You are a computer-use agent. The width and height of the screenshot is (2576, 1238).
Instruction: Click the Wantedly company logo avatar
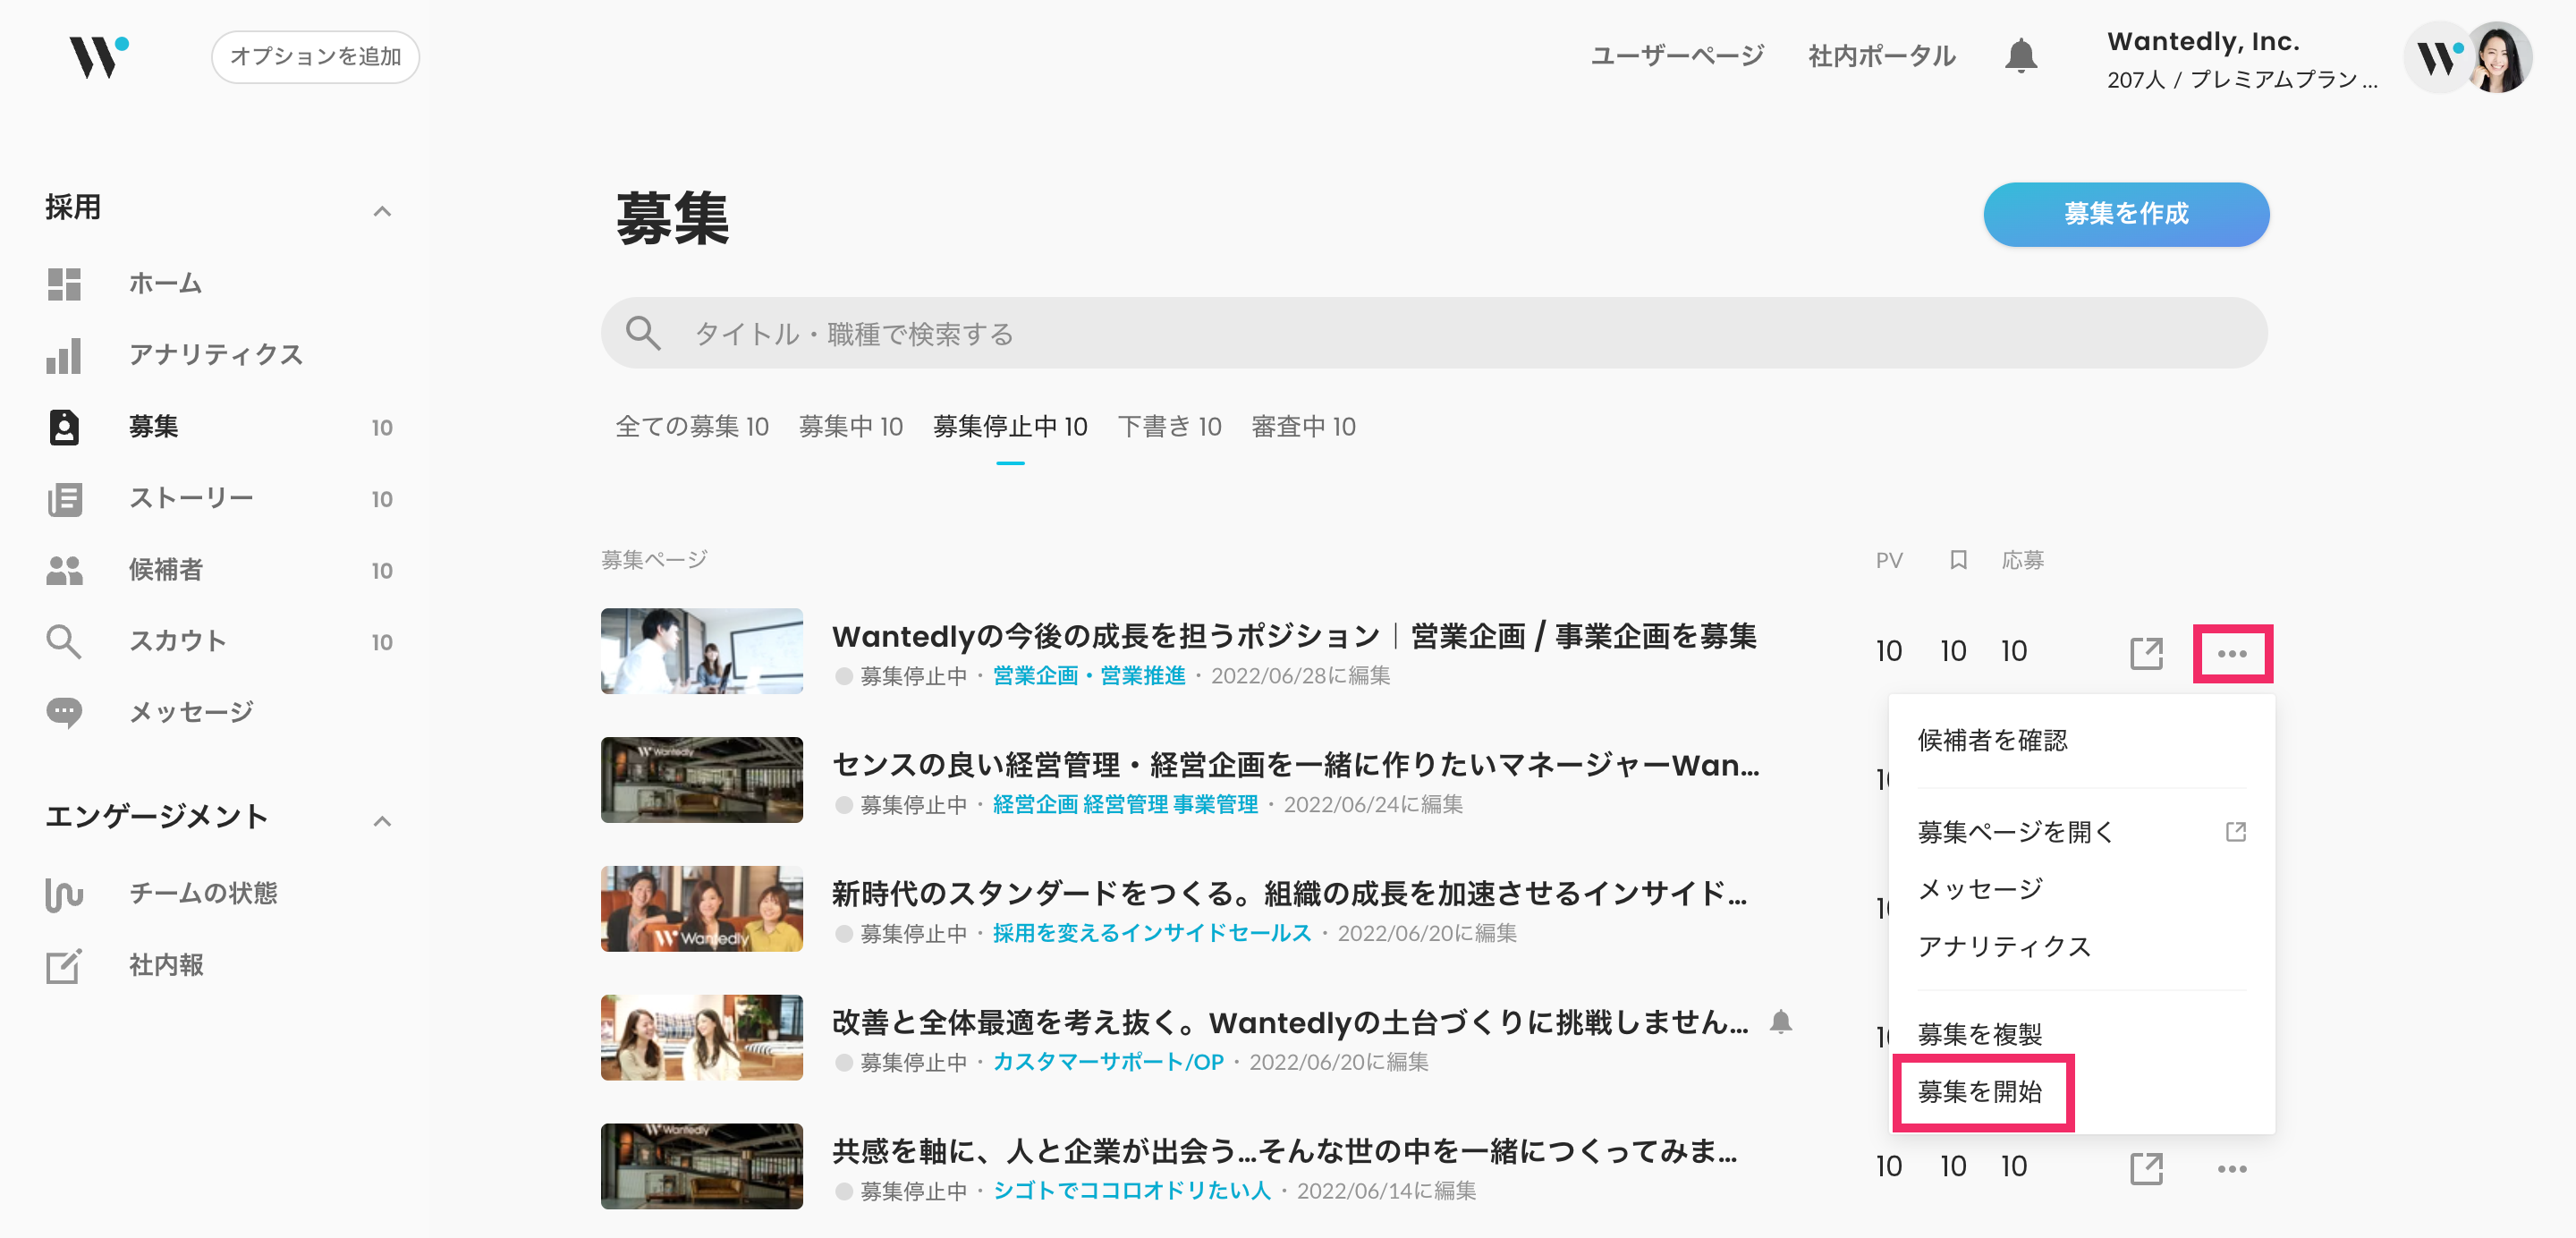click(x=2439, y=57)
